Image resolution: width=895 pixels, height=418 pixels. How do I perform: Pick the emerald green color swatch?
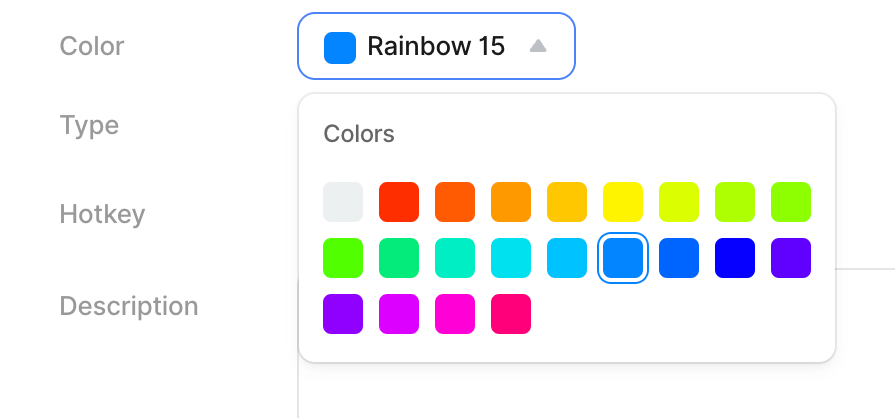click(399, 258)
